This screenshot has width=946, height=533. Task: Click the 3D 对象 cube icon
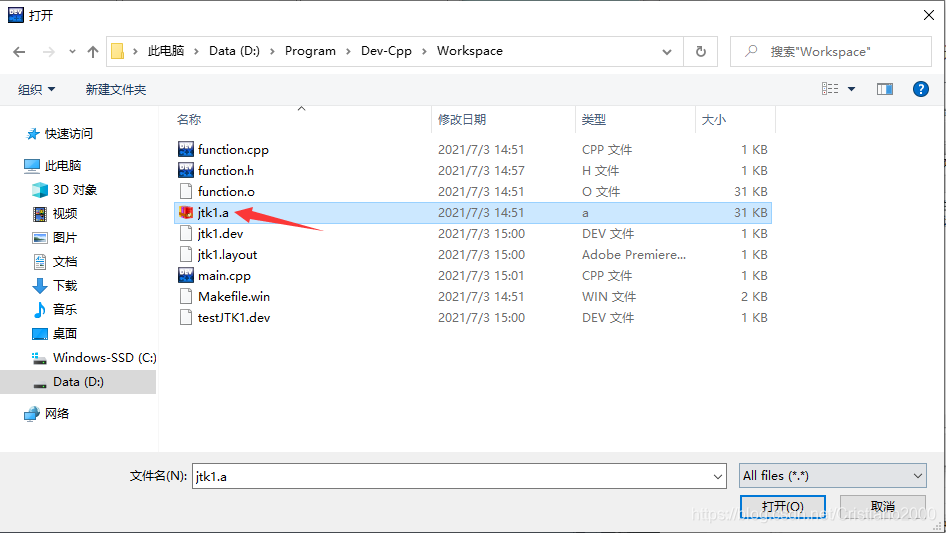(x=40, y=190)
